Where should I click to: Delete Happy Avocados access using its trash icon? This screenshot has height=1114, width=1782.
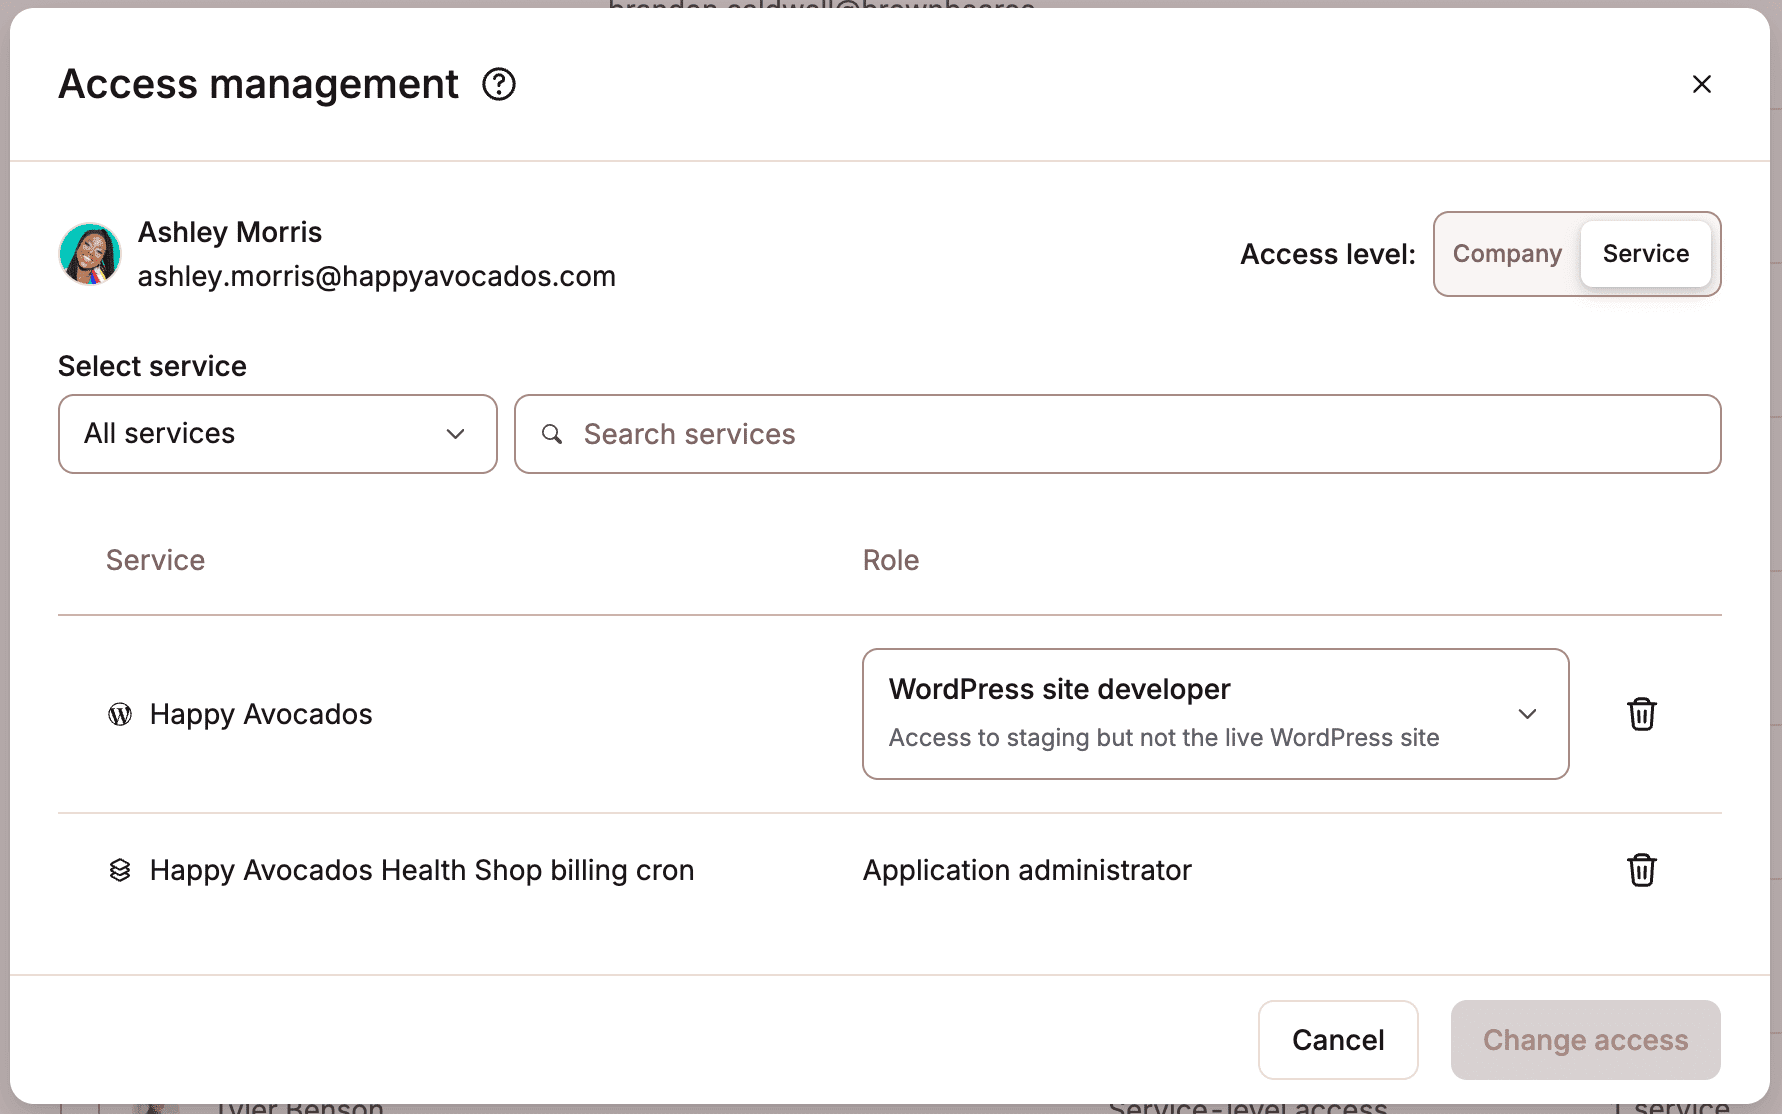coord(1641,714)
